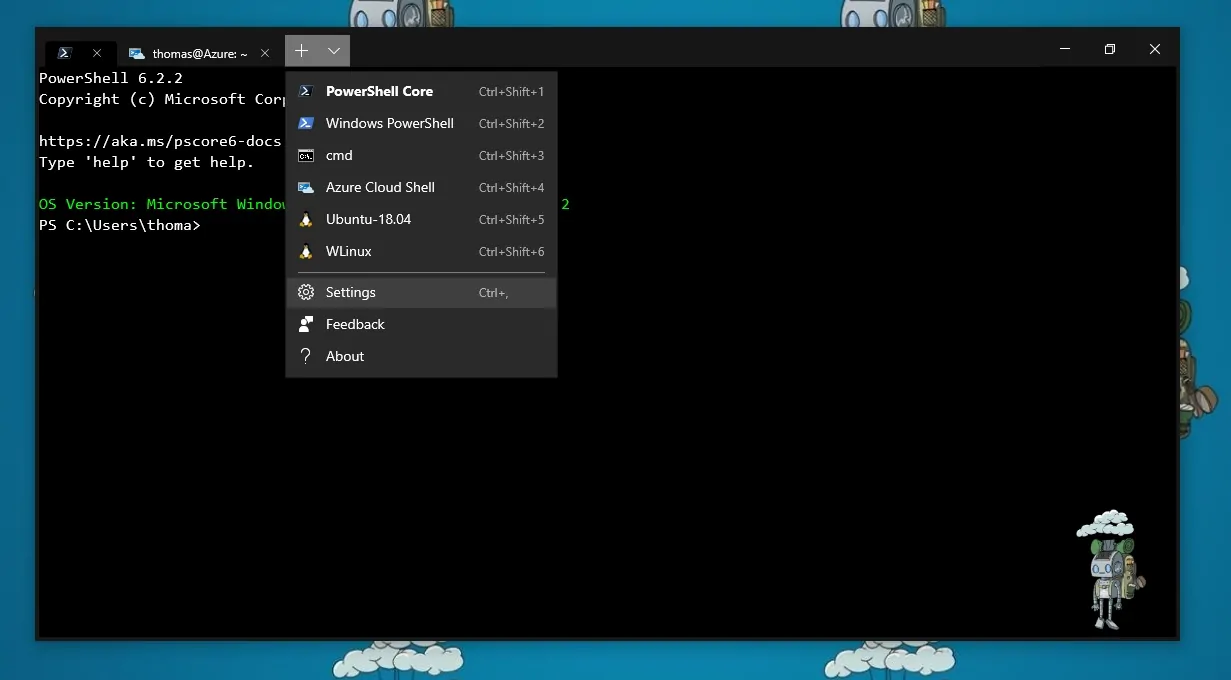Click the cmd prompt icon
The height and width of the screenshot is (680, 1231).
pyautogui.click(x=306, y=155)
